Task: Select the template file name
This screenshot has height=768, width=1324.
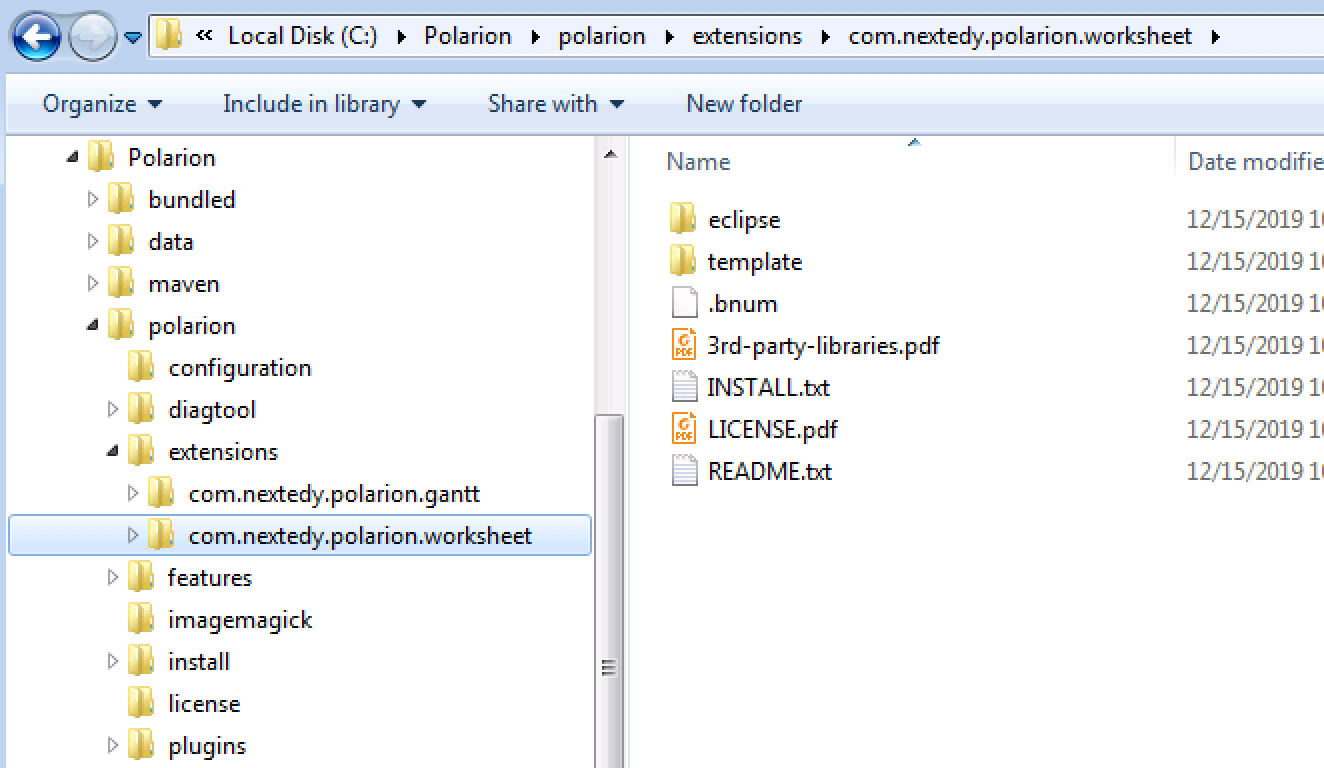Action: coord(754,262)
